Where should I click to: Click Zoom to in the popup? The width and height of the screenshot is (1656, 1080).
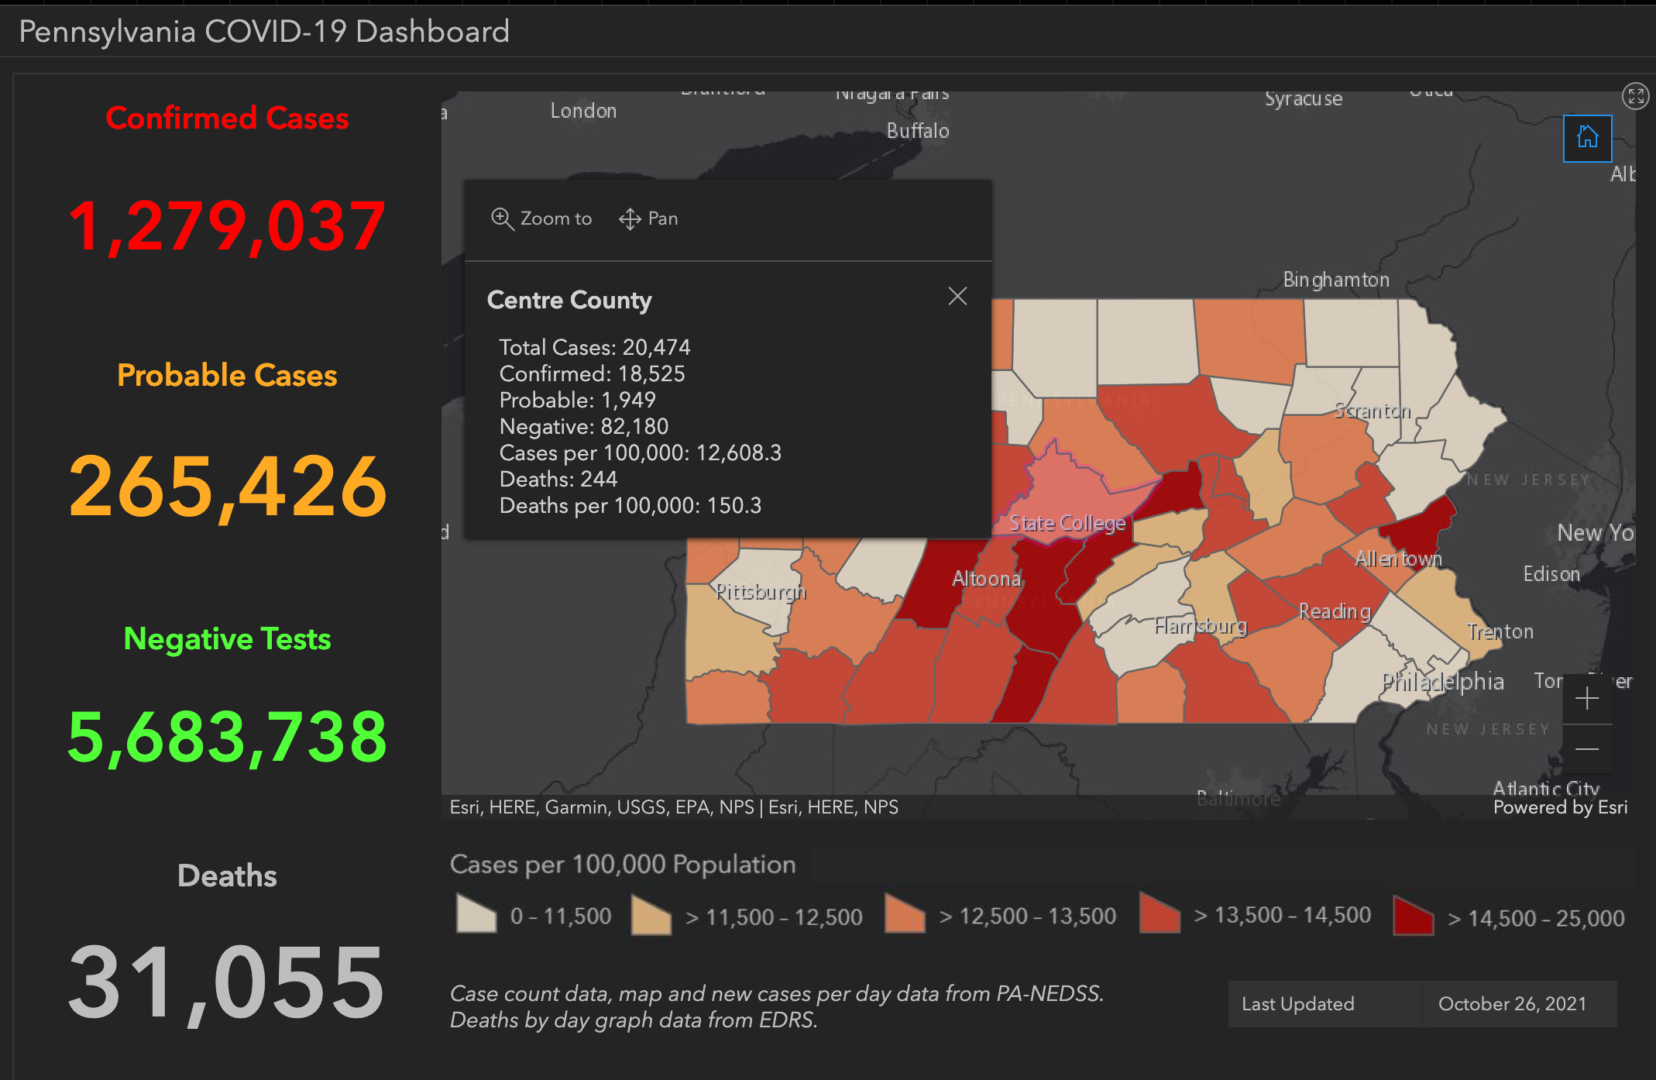(x=542, y=218)
